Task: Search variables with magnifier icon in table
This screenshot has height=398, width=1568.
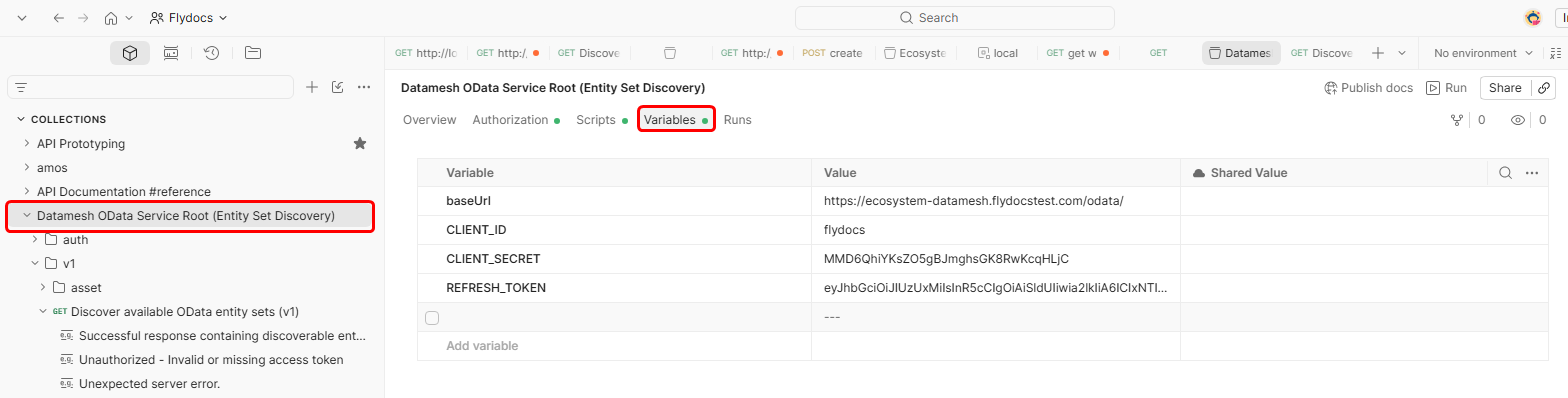Action: tap(1505, 173)
